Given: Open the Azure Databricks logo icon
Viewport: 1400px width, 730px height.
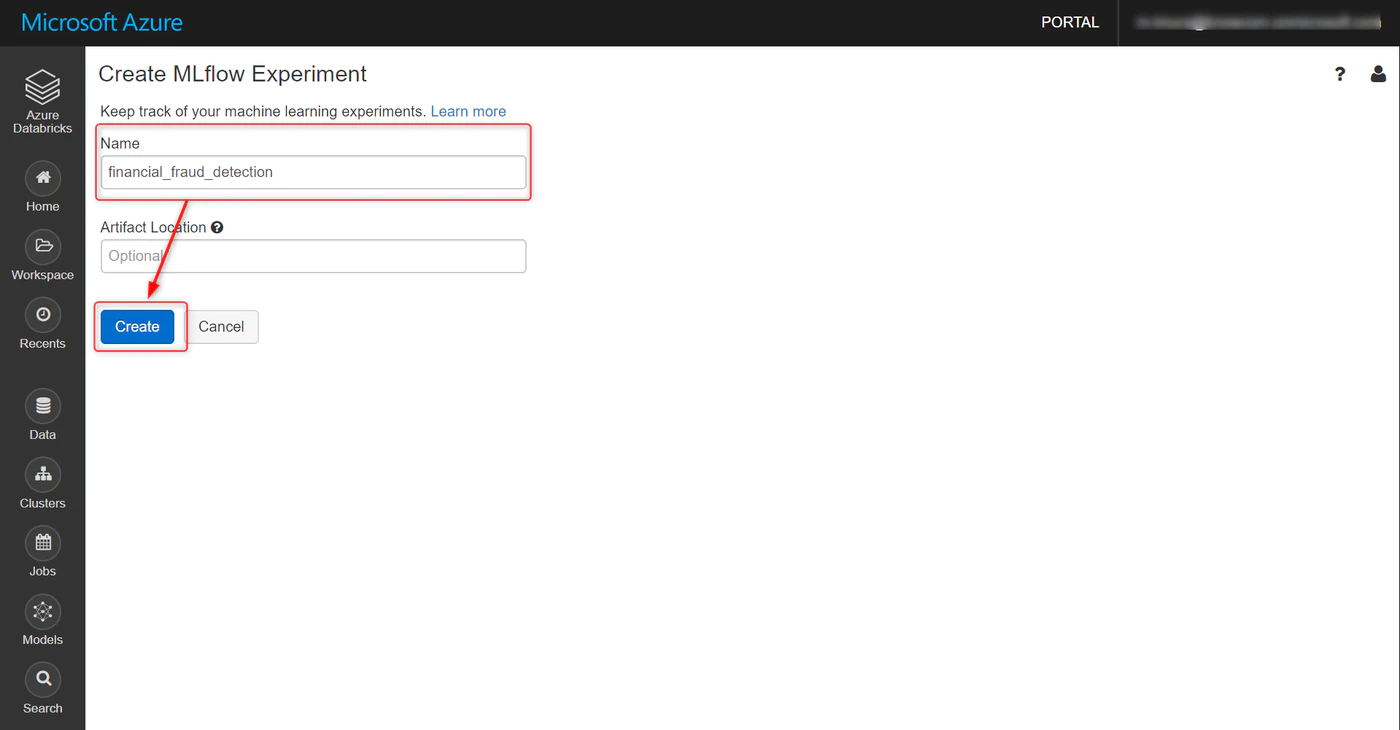Looking at the screenshot, I should tap(42, 88).
